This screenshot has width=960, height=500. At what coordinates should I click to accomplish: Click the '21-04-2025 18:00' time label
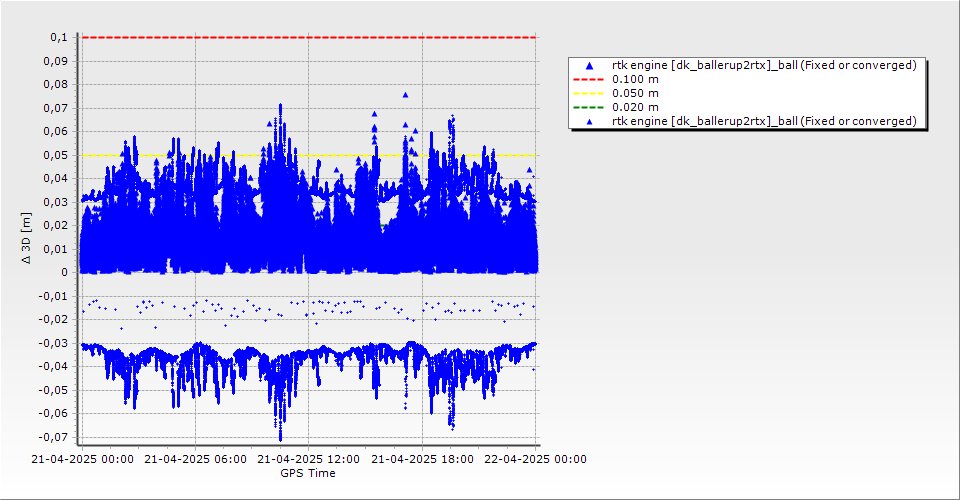coord(422,459)
